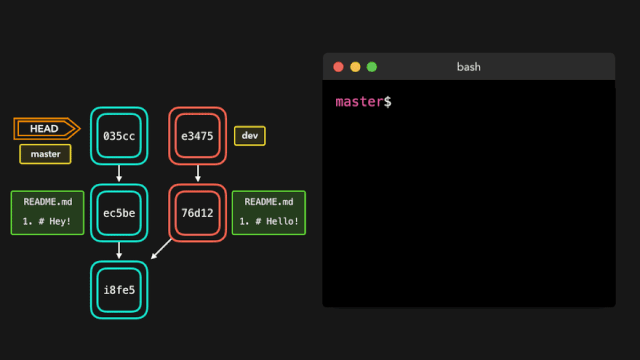Click the bash window title text
The width and height of the screenshot is (640, 360).
click(x=469, y=67)
